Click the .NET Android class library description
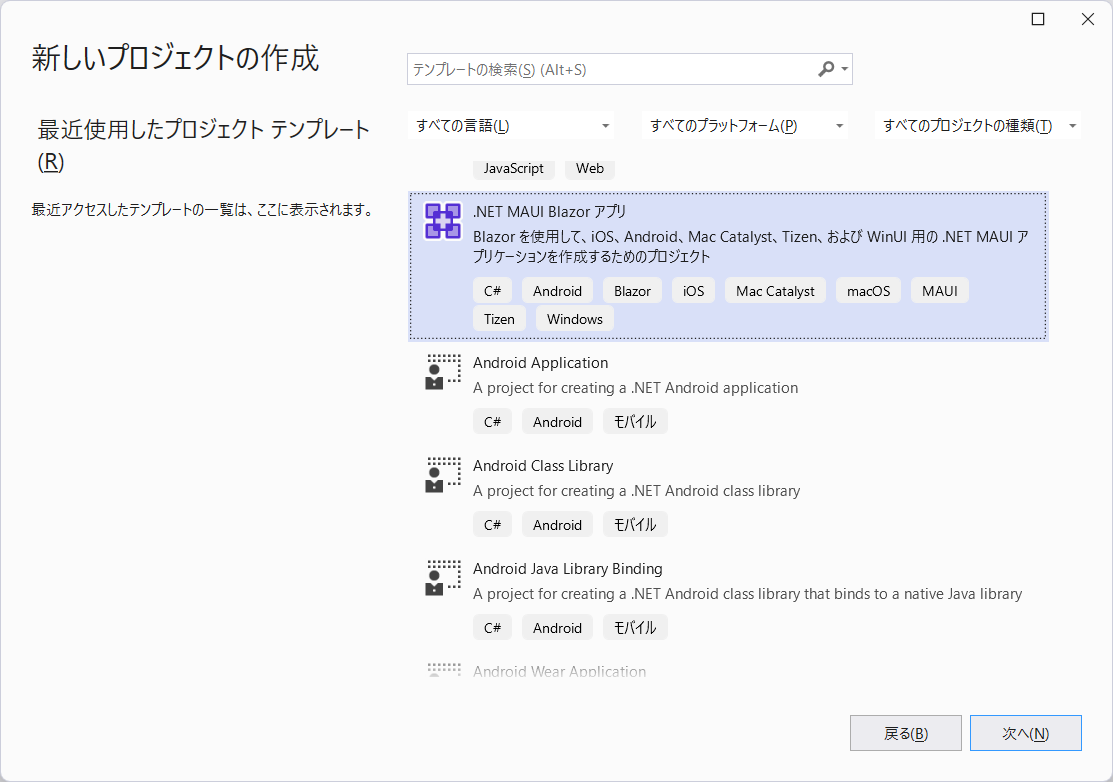1113x782 pixels. pos(636,490)
